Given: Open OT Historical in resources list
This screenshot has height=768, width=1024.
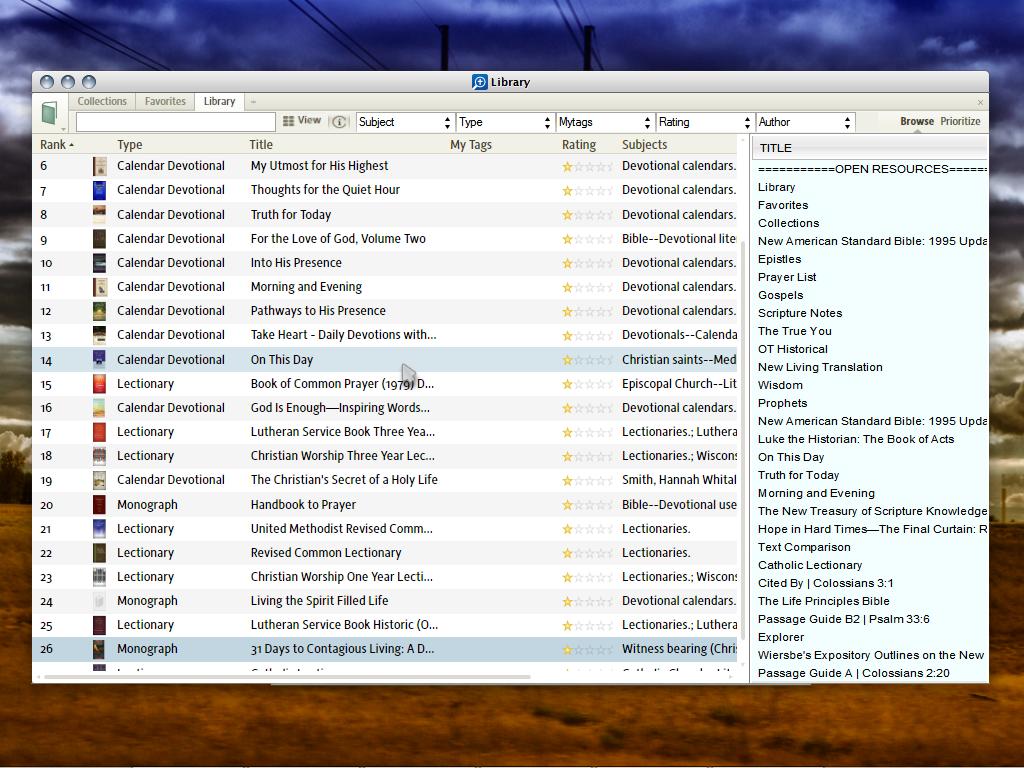Looking at the screenshot, I should pos(793,349).
